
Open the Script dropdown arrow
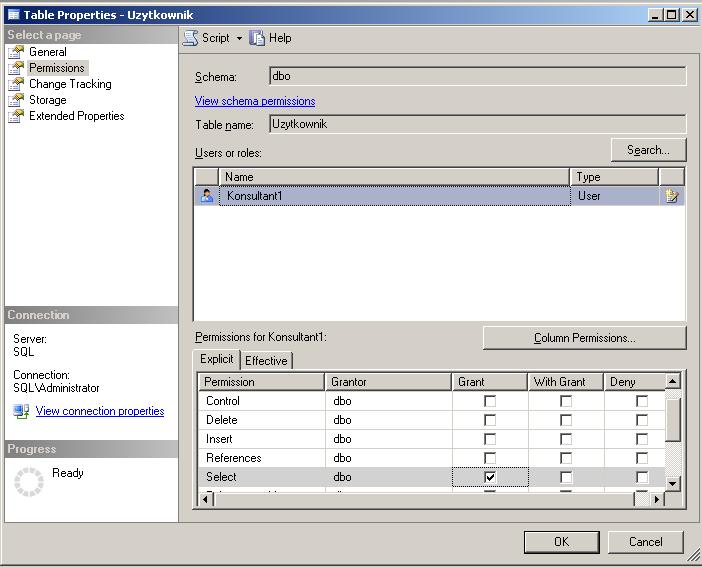click(240, 39)
